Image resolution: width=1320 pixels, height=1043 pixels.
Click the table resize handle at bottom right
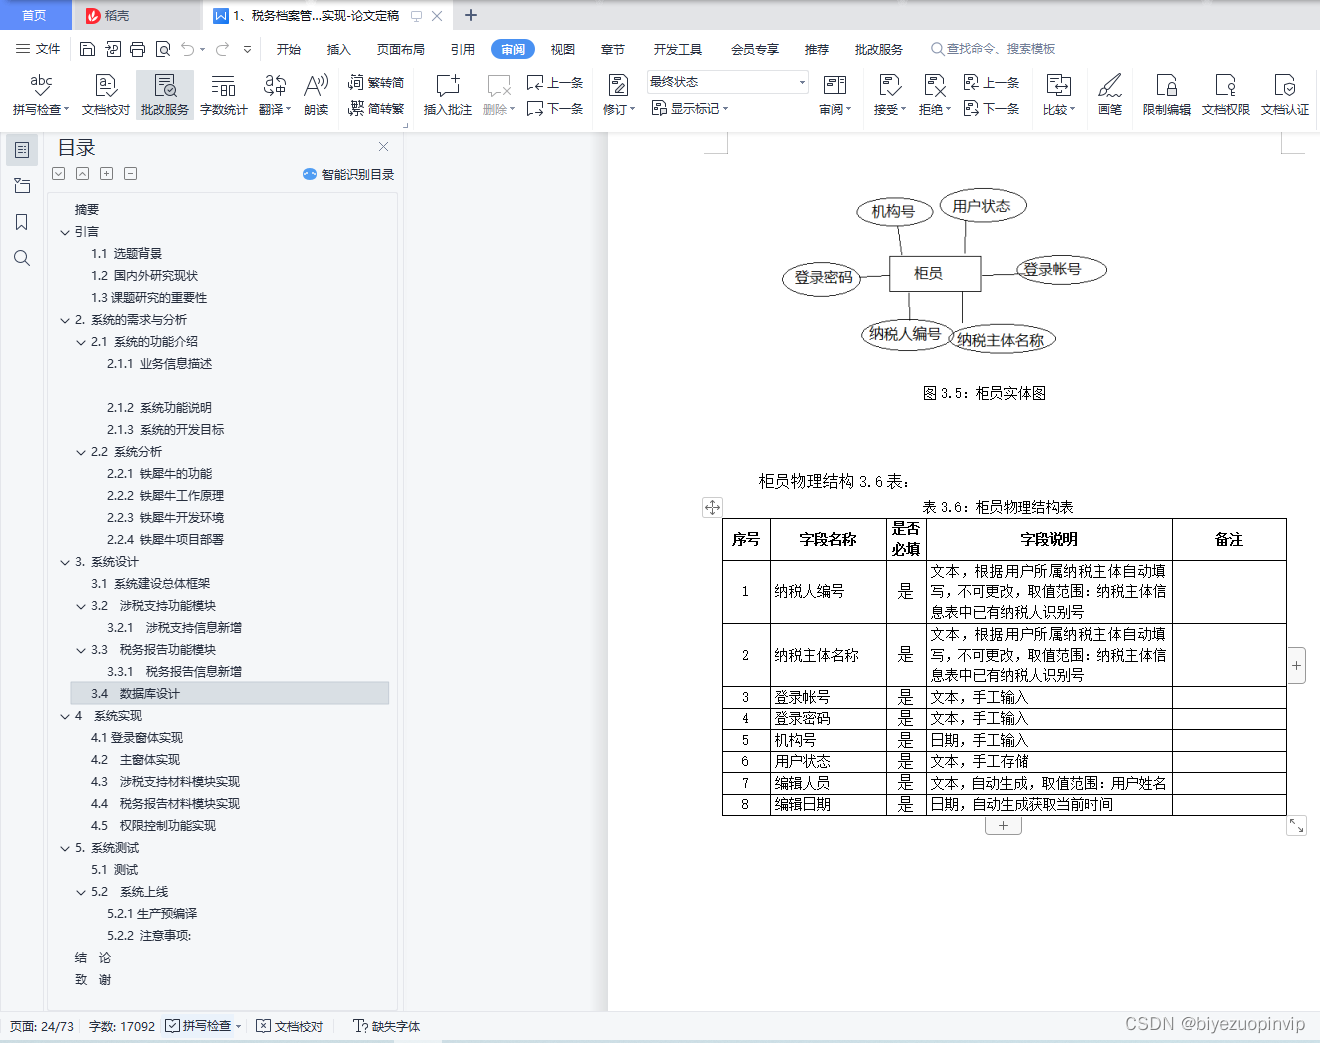point(1296,826)
